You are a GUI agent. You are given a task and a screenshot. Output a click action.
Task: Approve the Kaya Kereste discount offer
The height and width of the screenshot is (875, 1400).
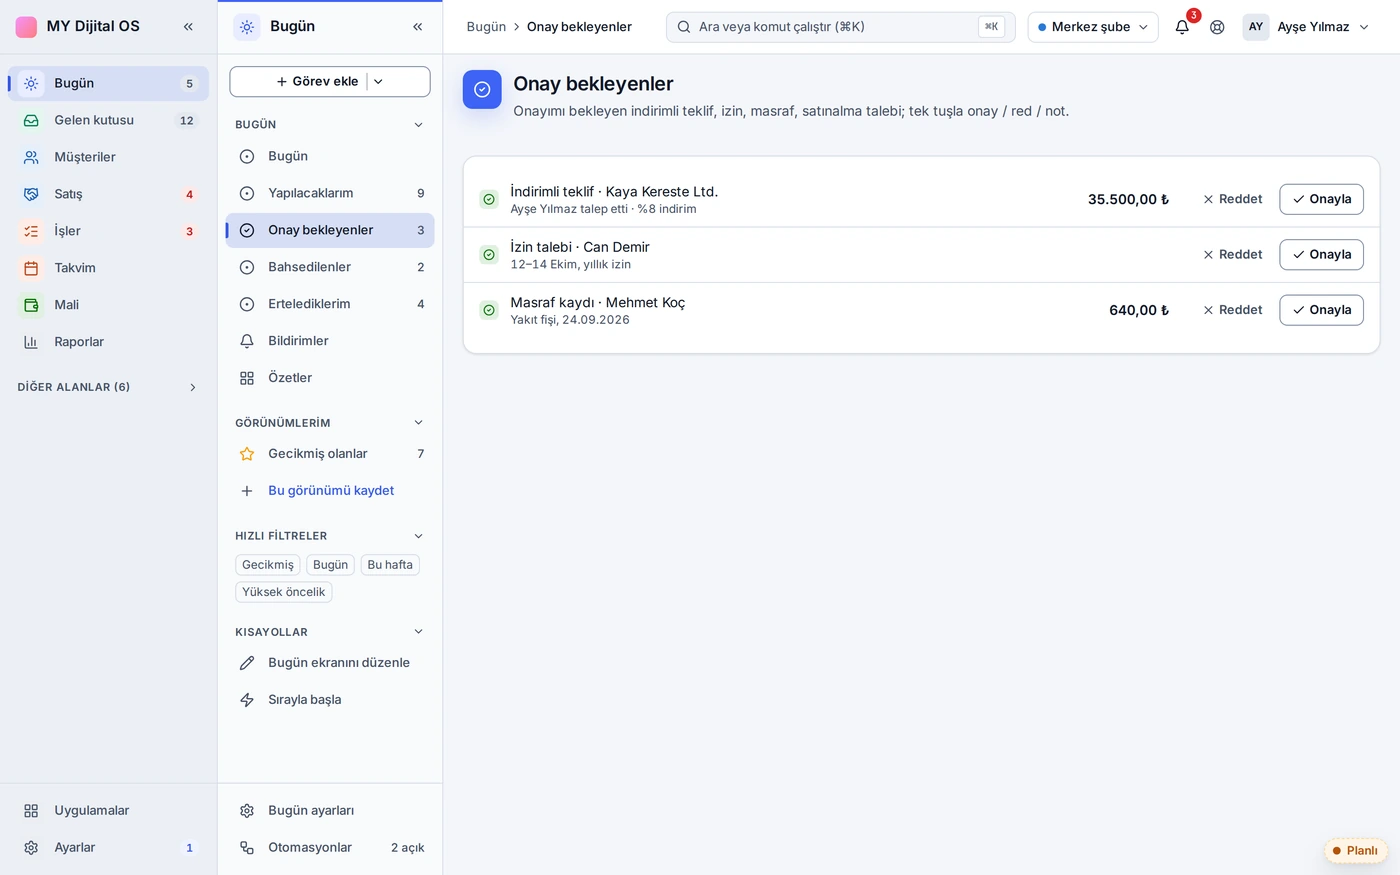pos(1321,199)
